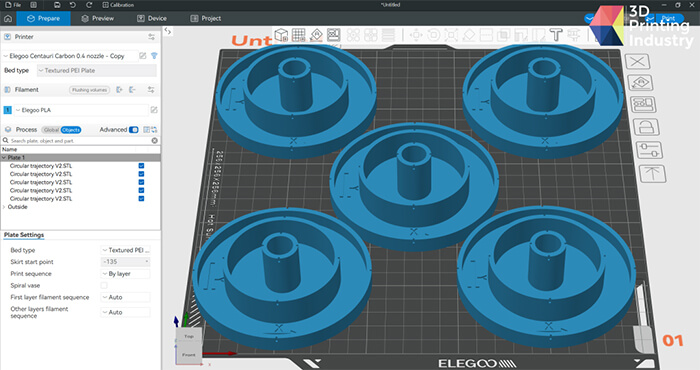This screenshot has height=370, width=700.
Task: Select the Scale tool
Action: 451,35
